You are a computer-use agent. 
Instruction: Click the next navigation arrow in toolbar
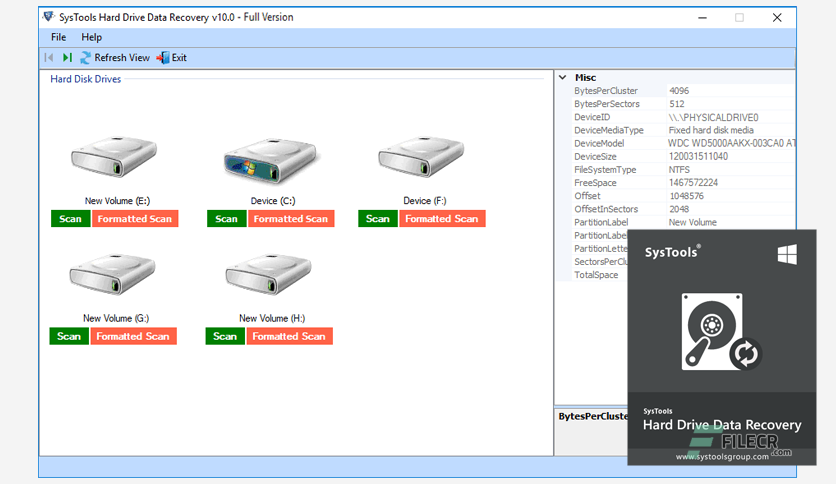[x=67, y=58]
